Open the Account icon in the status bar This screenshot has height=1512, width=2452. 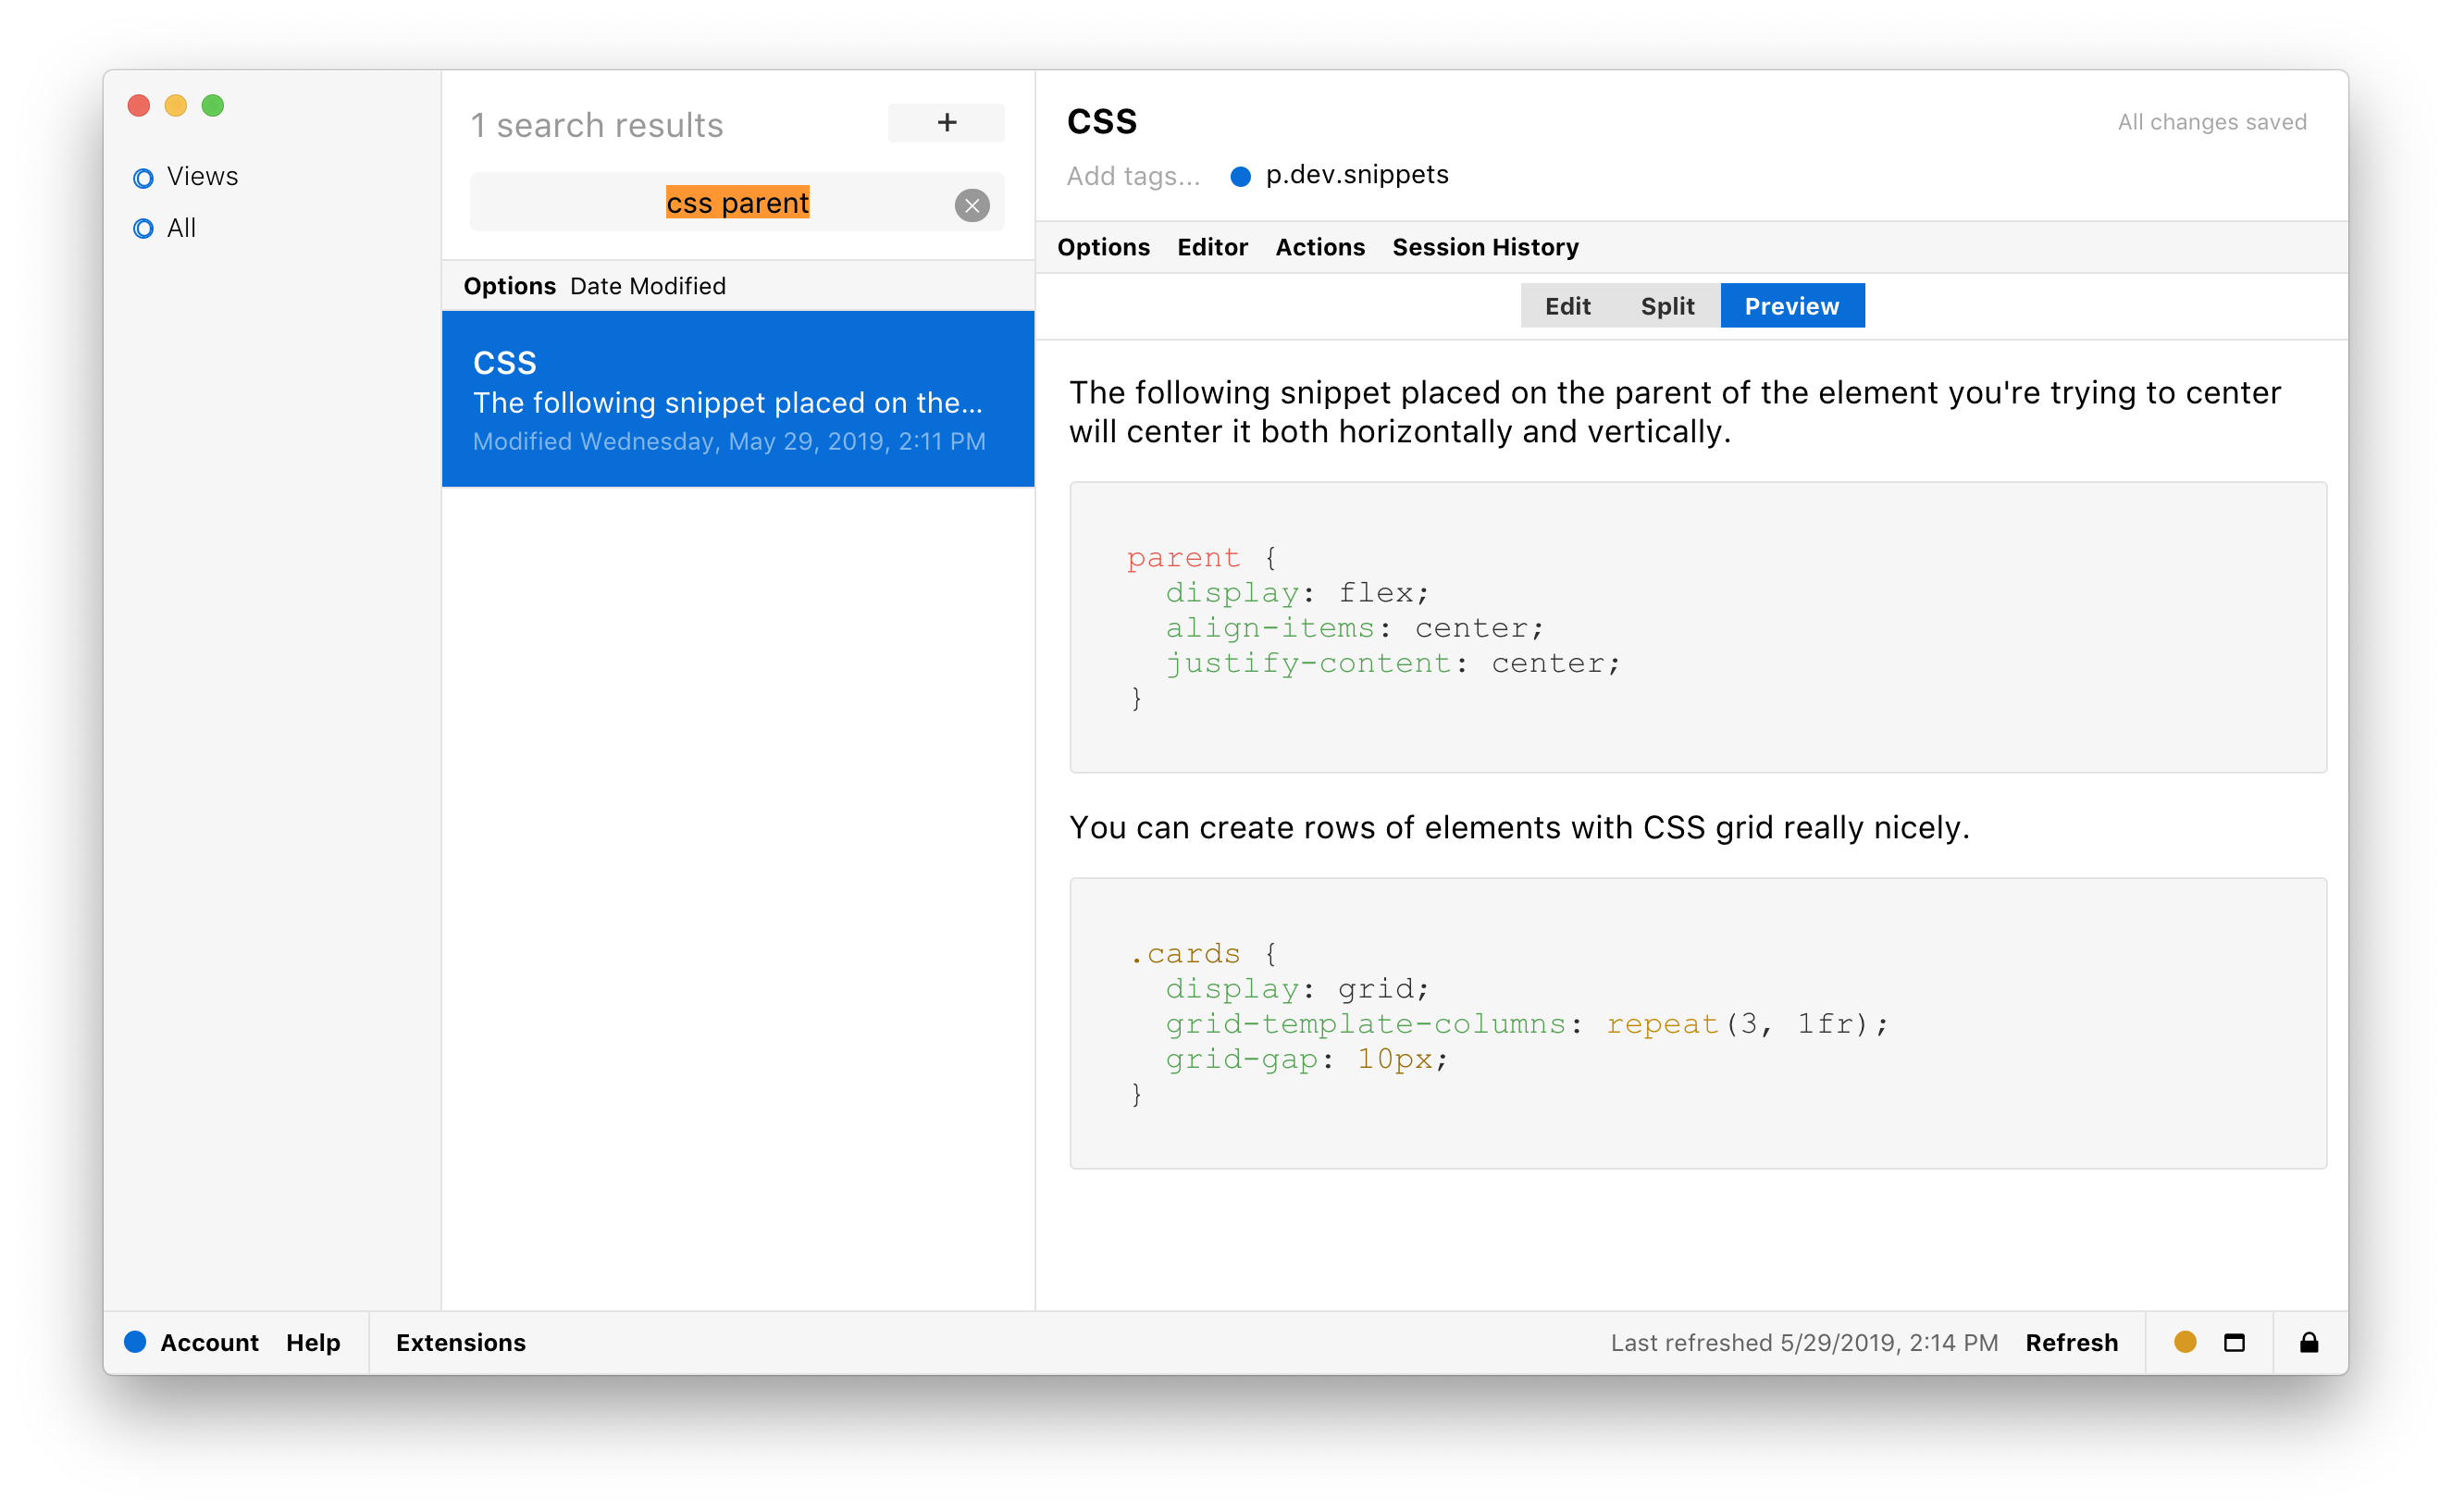[135, 1342]
